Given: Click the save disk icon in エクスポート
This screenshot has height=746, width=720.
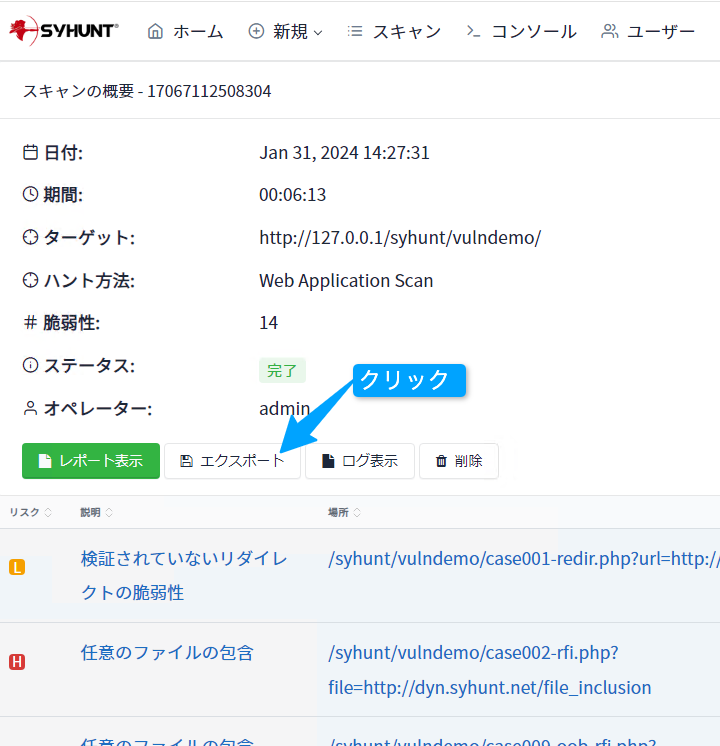Looking at the screenshot, I should [186, 461].
